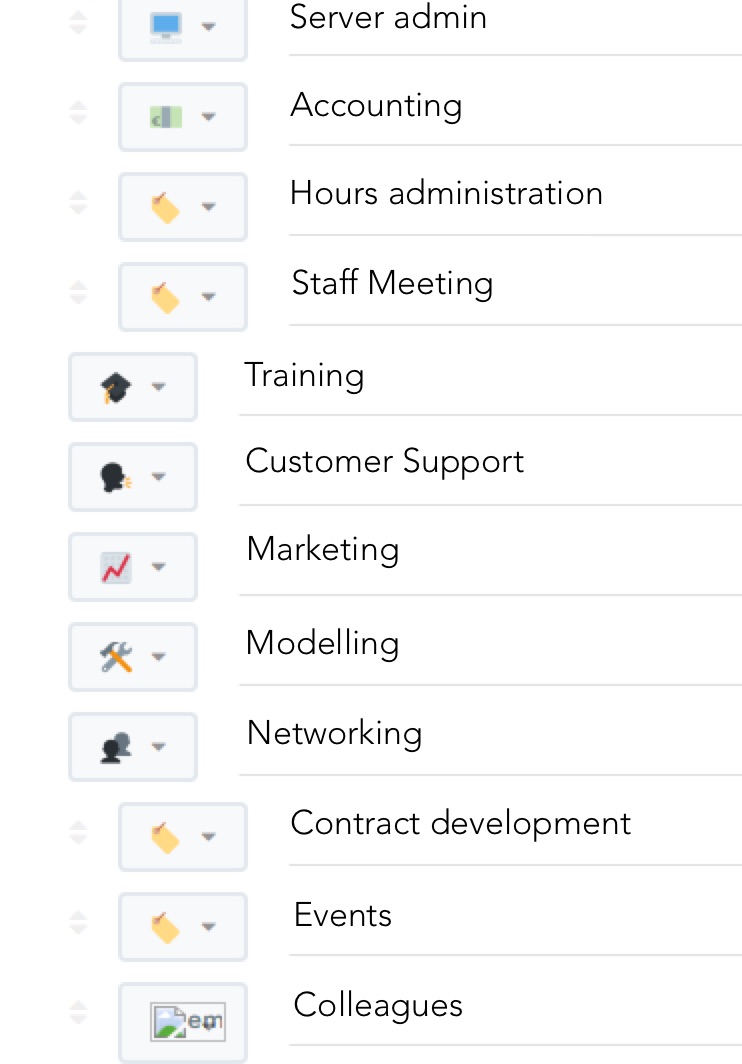Screen dimensions: 742x1064
Task: Click the tag icon beside Staff Meeting
Action: [x=166, y=297]
